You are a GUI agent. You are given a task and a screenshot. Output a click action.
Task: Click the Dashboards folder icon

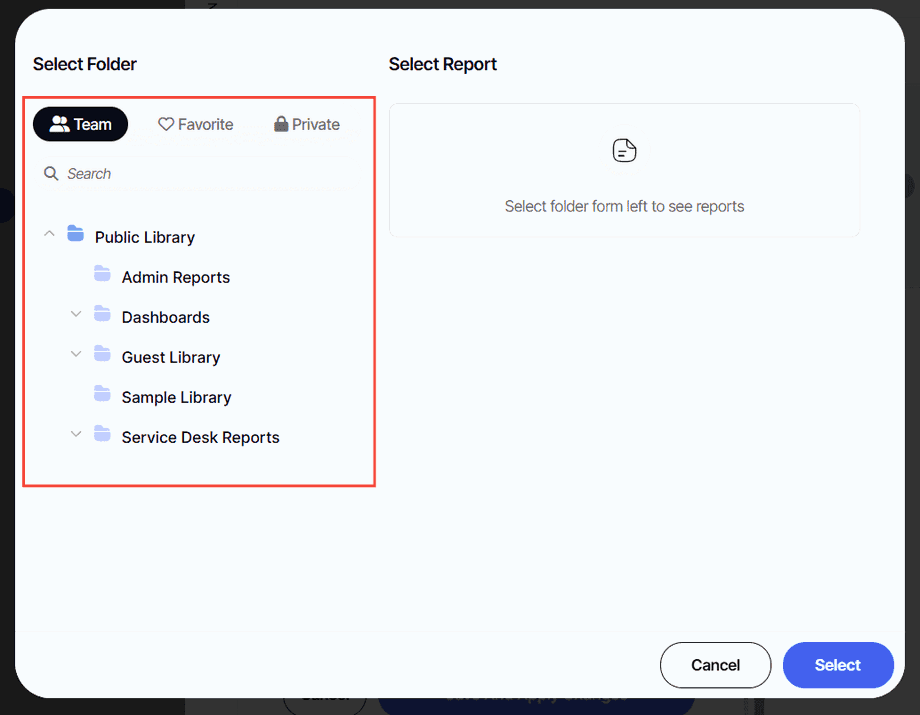tap(102, 314)
